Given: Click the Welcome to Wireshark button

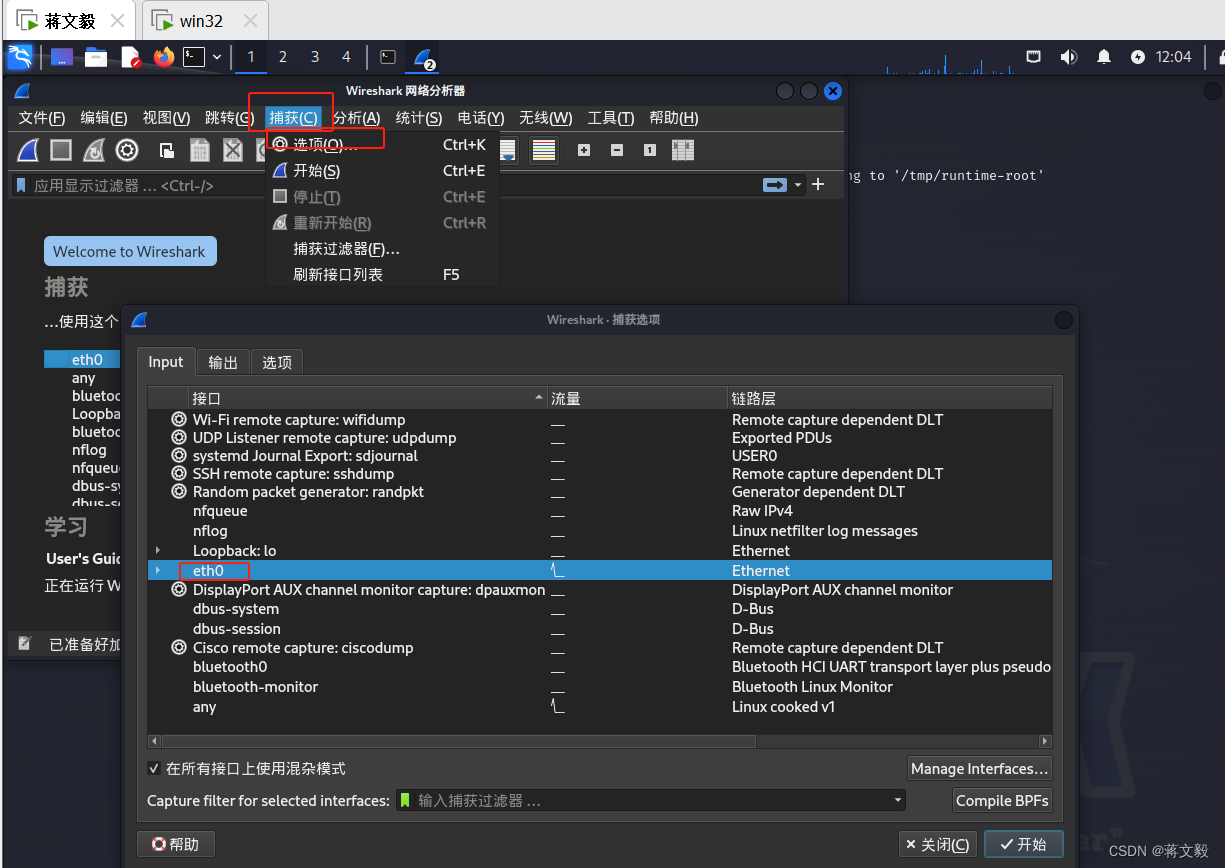Looking at the screenshot, I should (130, 252).
